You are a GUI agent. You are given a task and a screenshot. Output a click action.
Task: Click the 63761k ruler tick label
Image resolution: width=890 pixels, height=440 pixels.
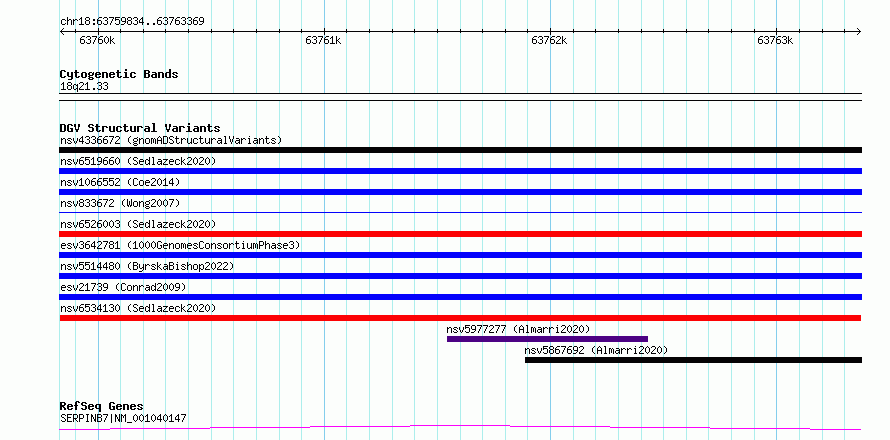[x=324, y=40]
